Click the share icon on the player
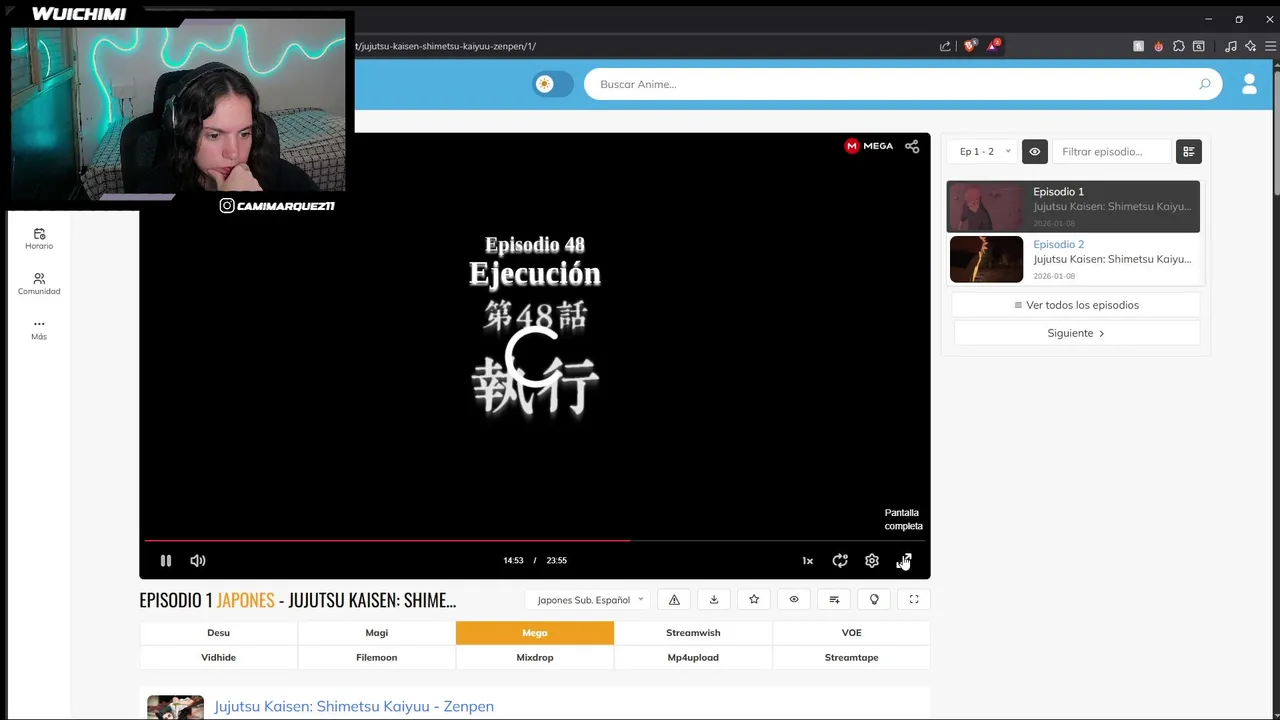This screenshot has height=720, width=1280. coord(912,146)
